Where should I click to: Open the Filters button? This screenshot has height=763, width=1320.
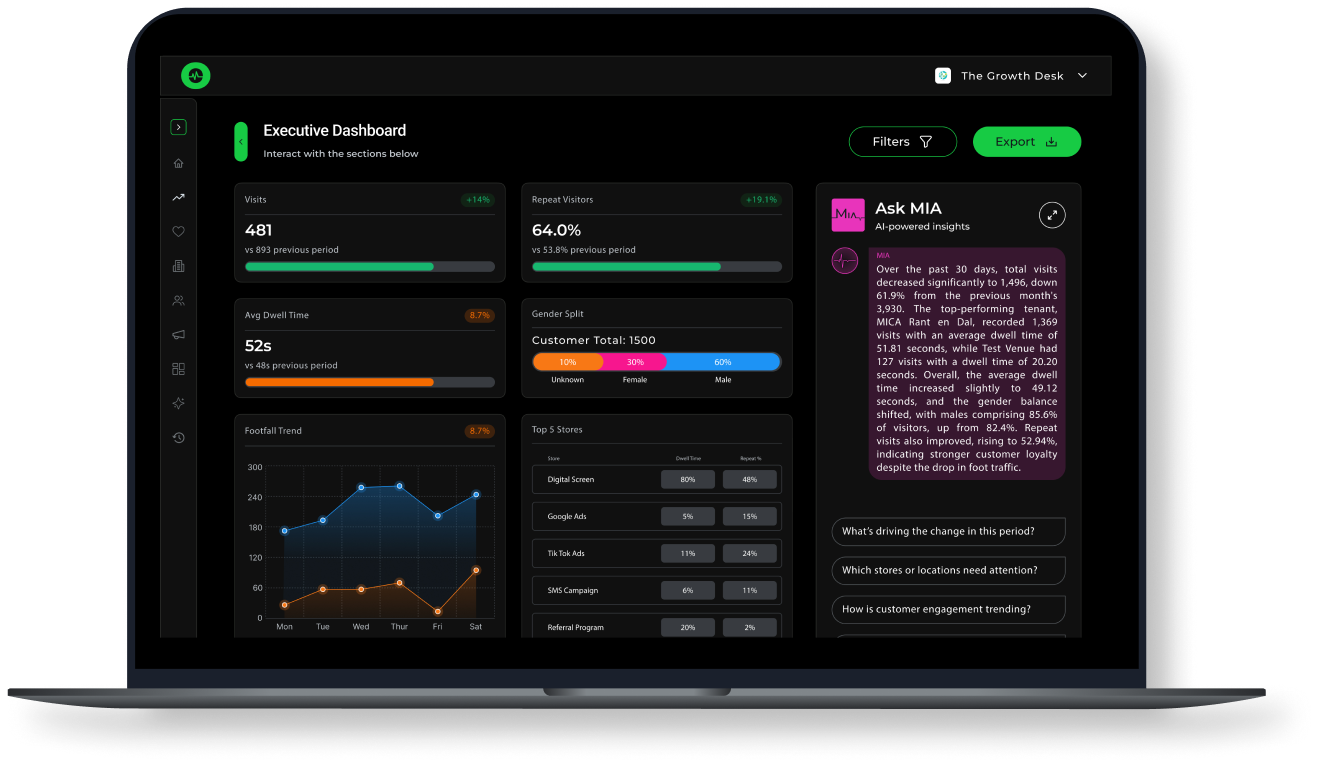pyautogui.click(x=902, y=142)
